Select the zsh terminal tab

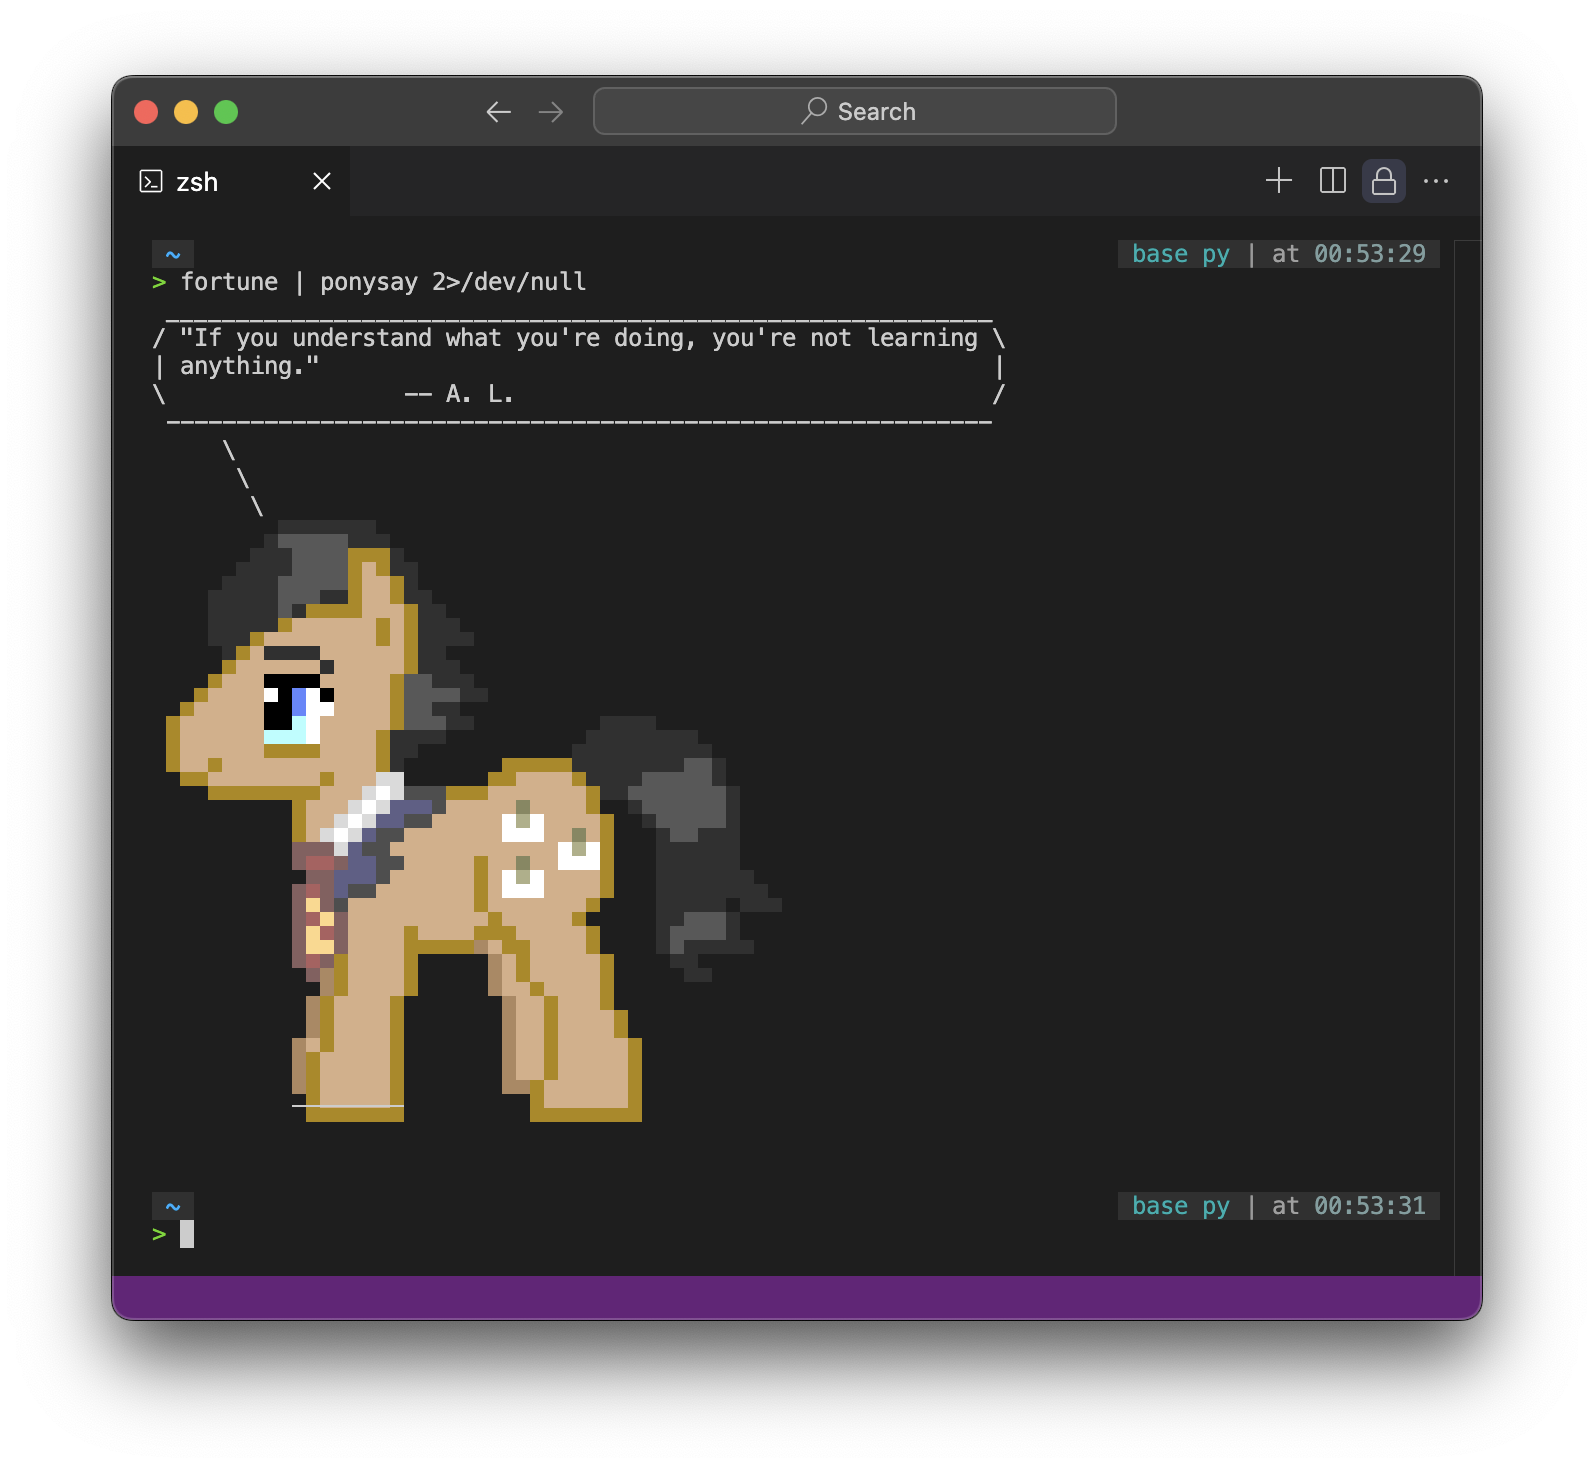pos(231,181)
